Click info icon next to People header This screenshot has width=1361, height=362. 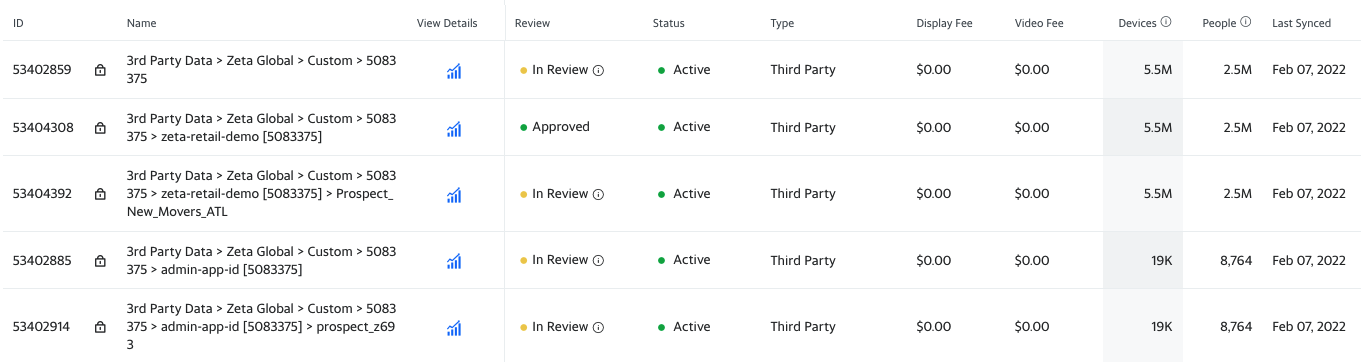[x=1246, y=22]
